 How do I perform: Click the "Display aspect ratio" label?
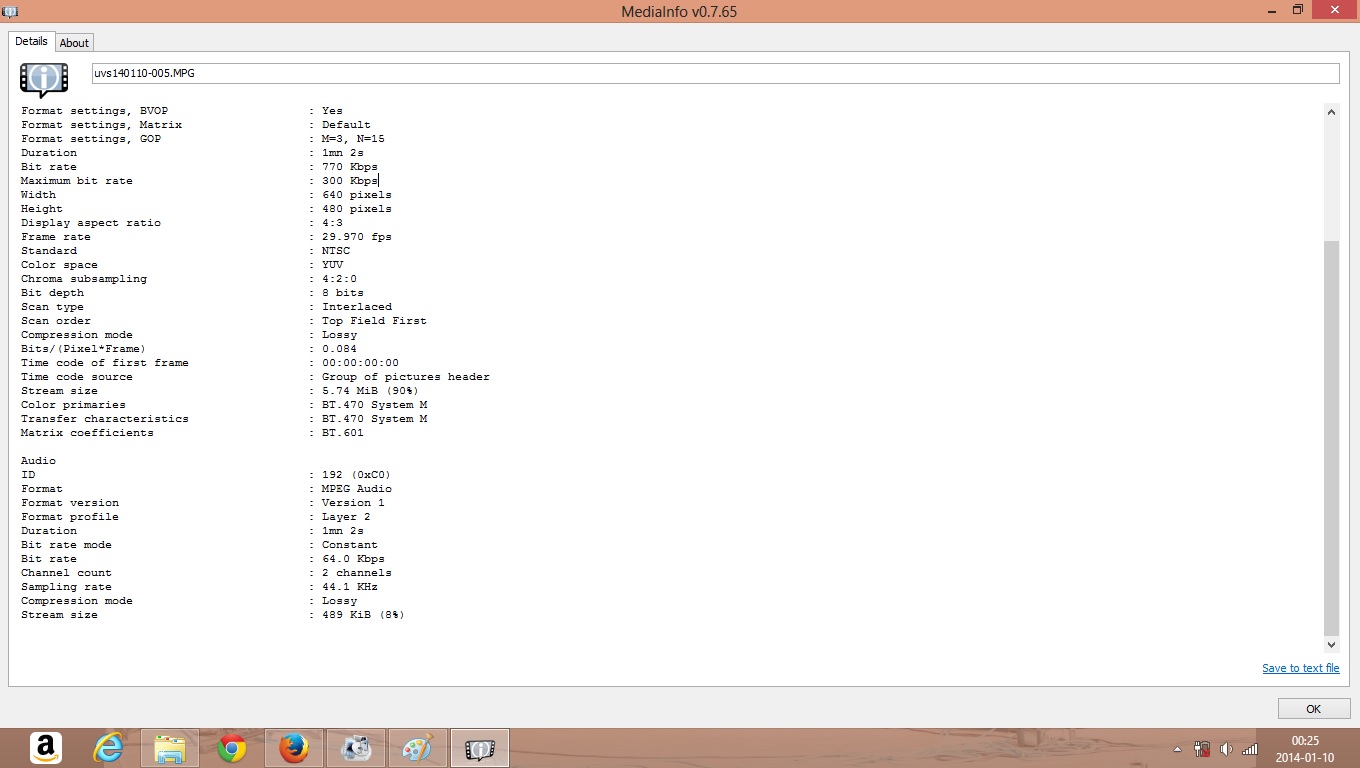point(91,223)
